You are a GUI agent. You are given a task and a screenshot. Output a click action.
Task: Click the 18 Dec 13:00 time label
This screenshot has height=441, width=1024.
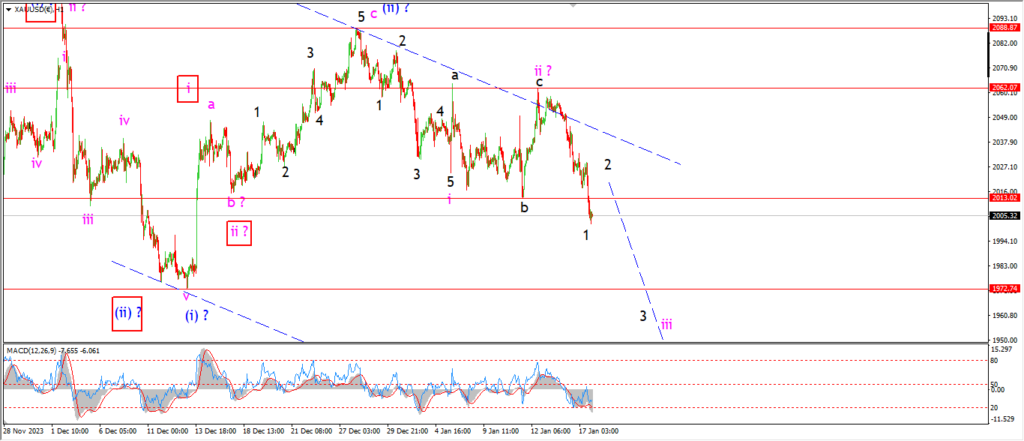pos(264,431)
